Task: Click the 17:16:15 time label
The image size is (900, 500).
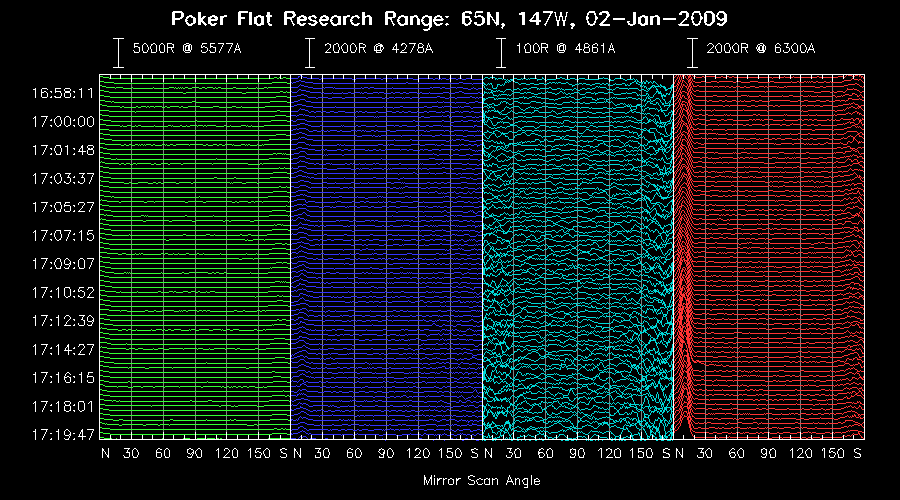Action: coord(63,378)
